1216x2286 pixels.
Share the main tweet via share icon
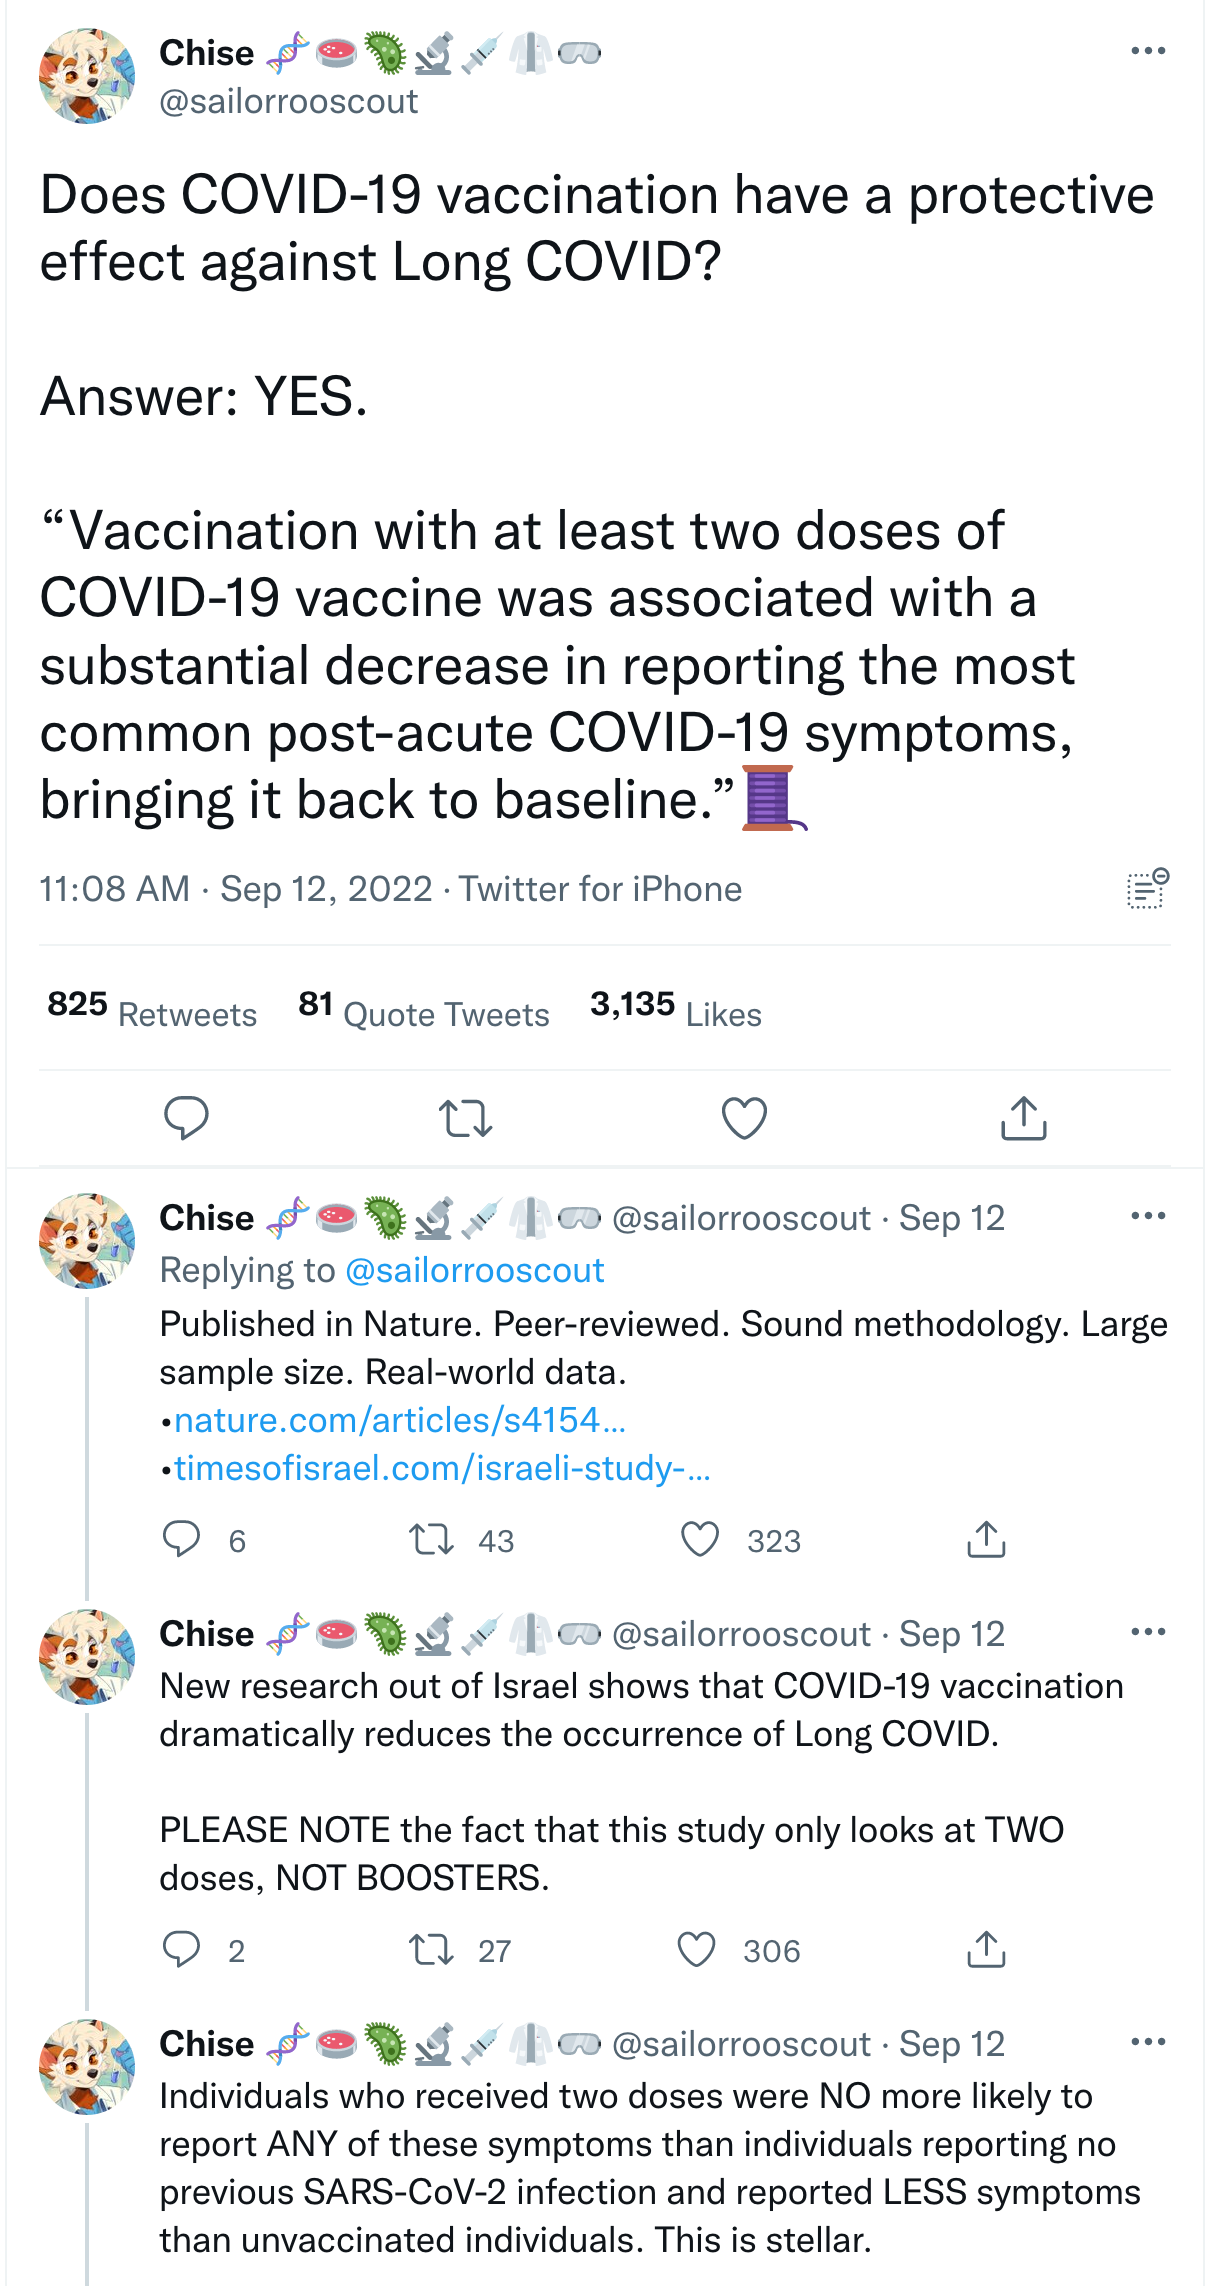pos(1023,1118)
